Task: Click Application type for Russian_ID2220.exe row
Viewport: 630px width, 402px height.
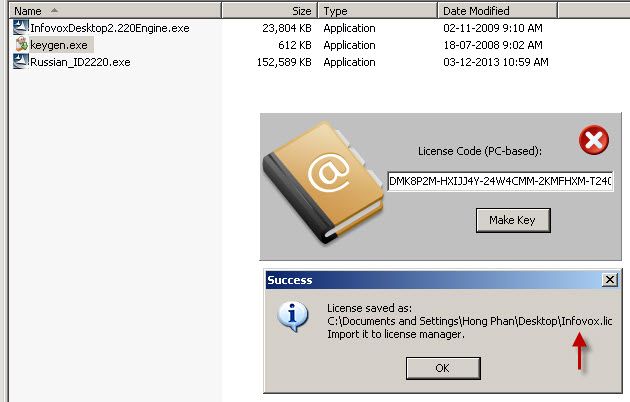Action: pos(350,62)
